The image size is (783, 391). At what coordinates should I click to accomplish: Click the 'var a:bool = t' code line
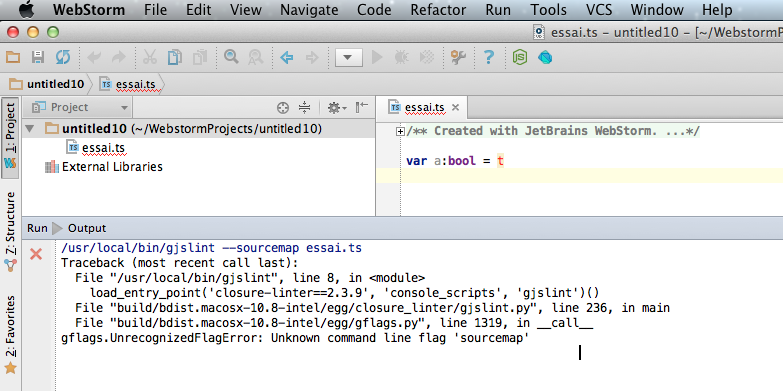[455, 161]
